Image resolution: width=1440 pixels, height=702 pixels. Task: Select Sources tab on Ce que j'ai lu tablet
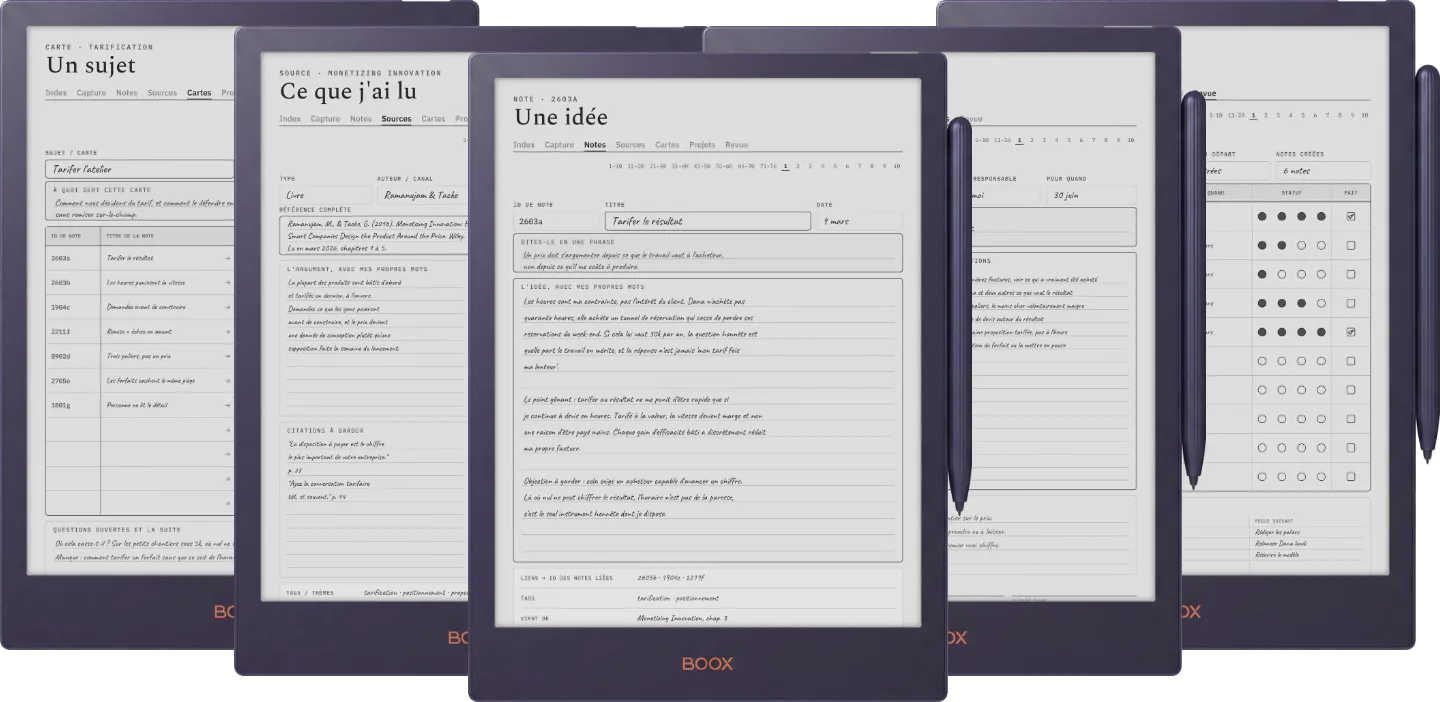[396, 119]
